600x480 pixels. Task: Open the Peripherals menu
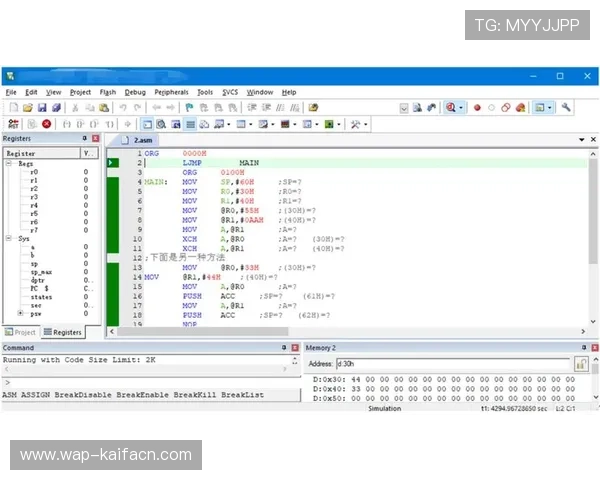[171, 92]
